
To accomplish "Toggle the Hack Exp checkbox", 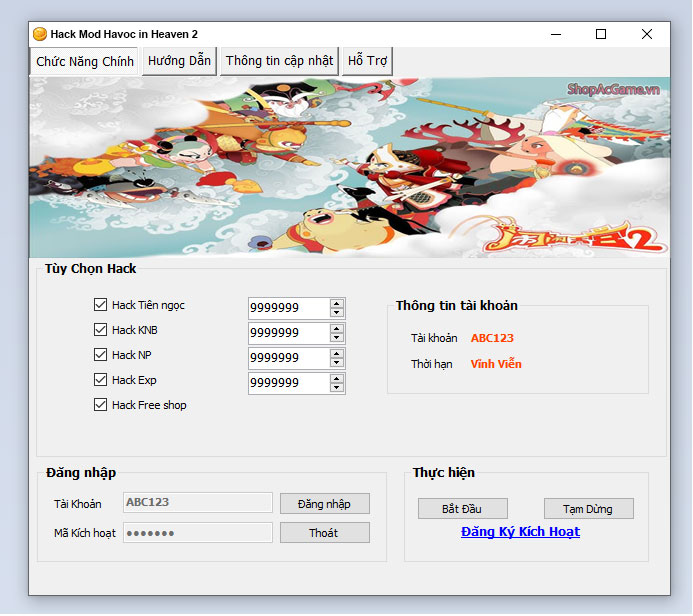I will pyautogui.click(x=100, y=380).
